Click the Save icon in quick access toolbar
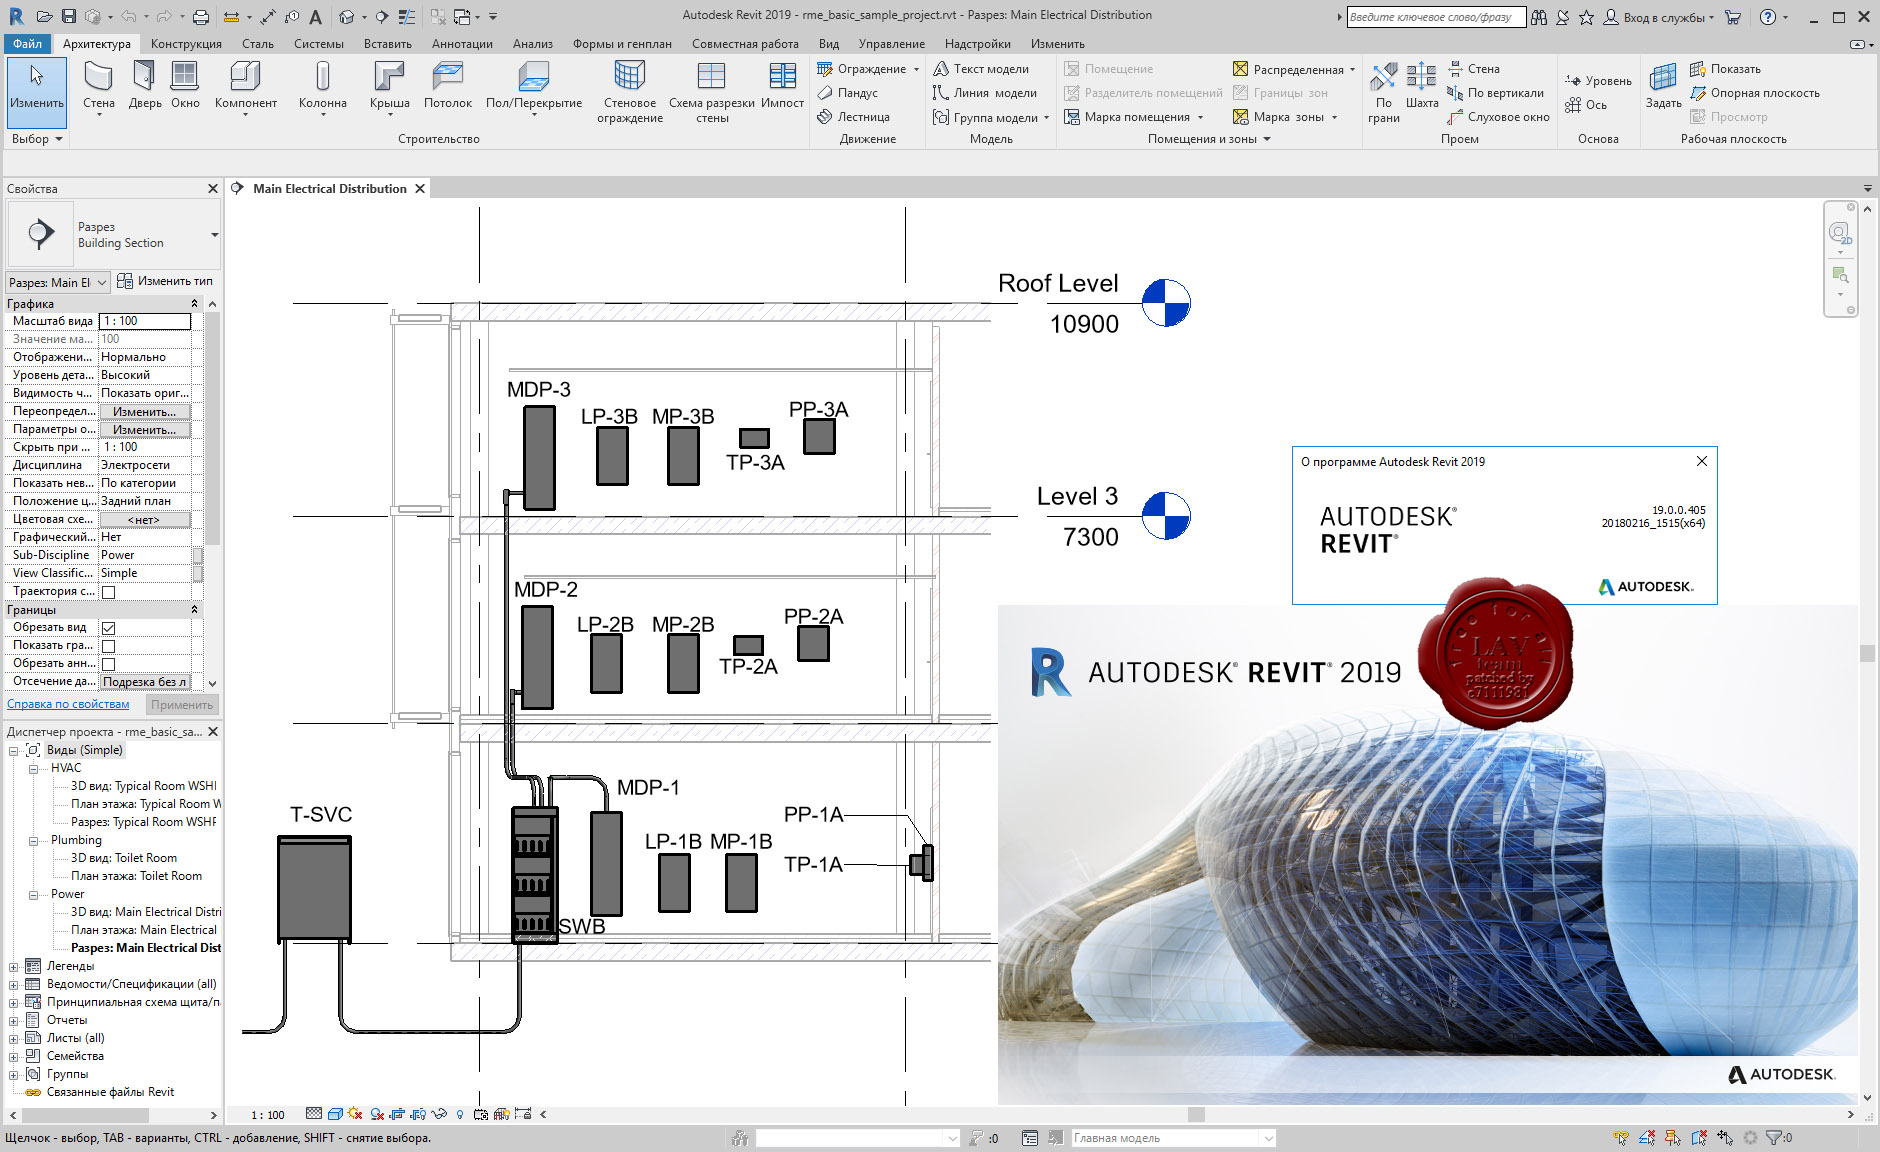1880x1152 pixels. click(68, 16)
